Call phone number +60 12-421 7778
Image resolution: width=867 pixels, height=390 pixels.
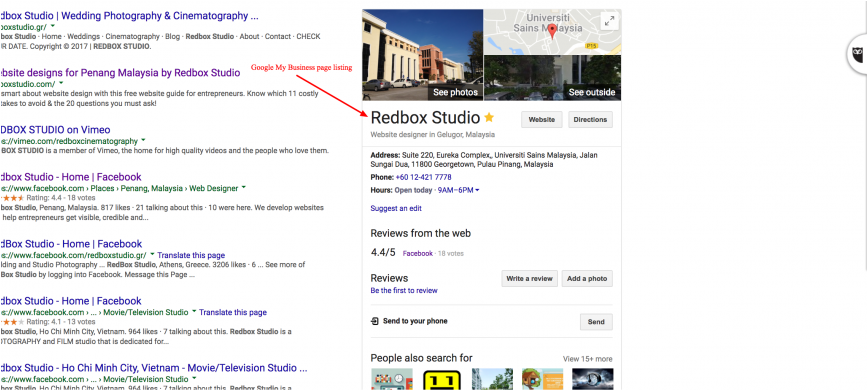423,178
